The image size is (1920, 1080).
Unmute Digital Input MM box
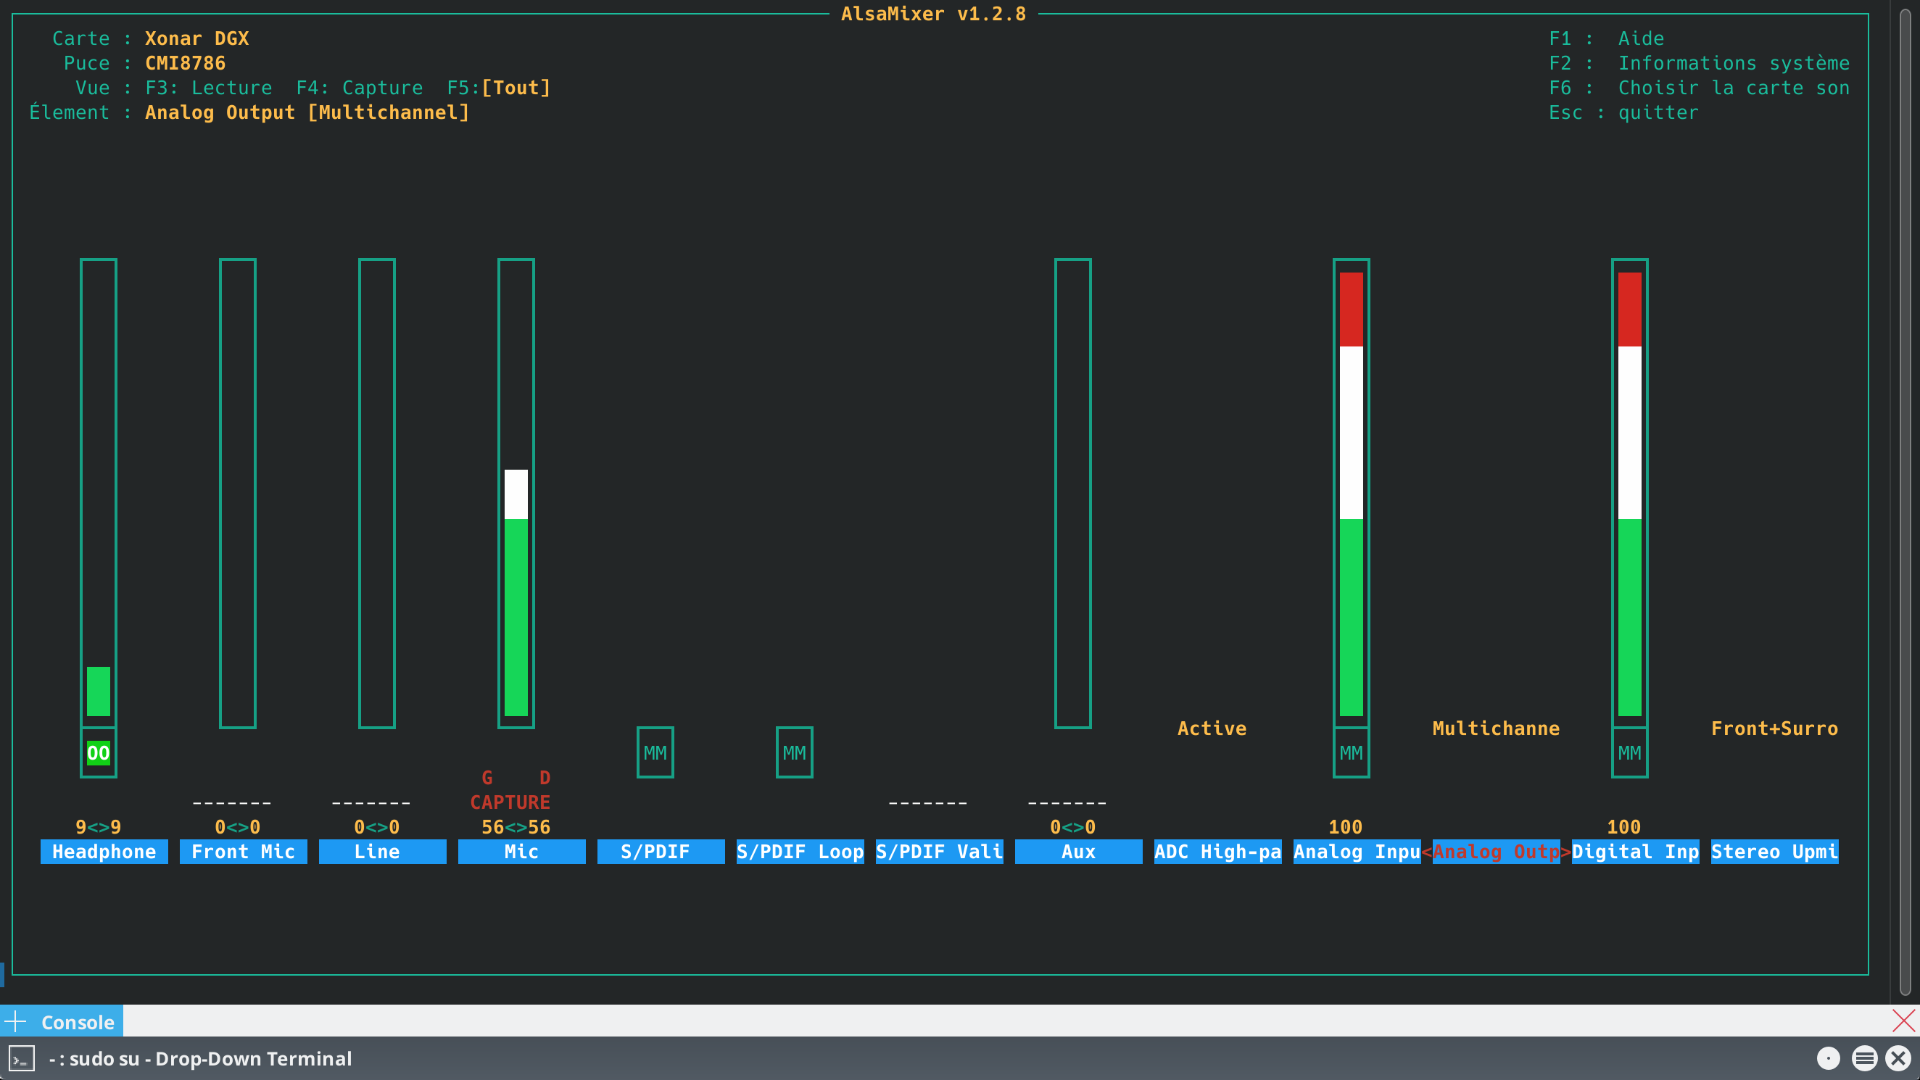pos(1629,753)
